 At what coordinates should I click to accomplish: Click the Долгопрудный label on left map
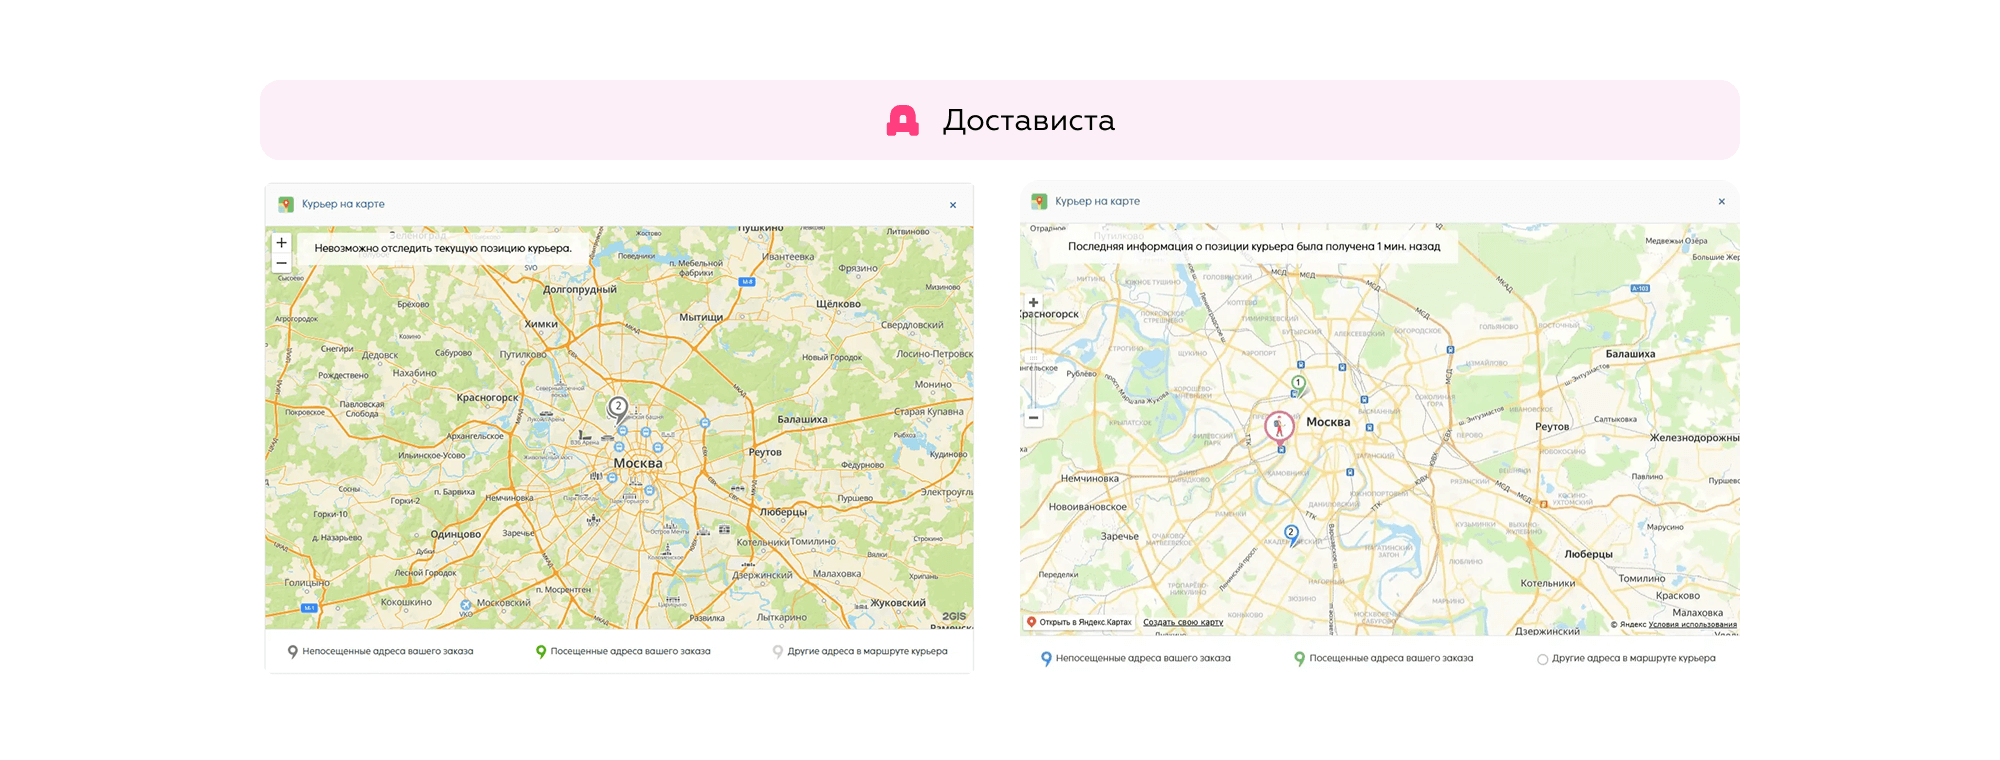point(580,290)
